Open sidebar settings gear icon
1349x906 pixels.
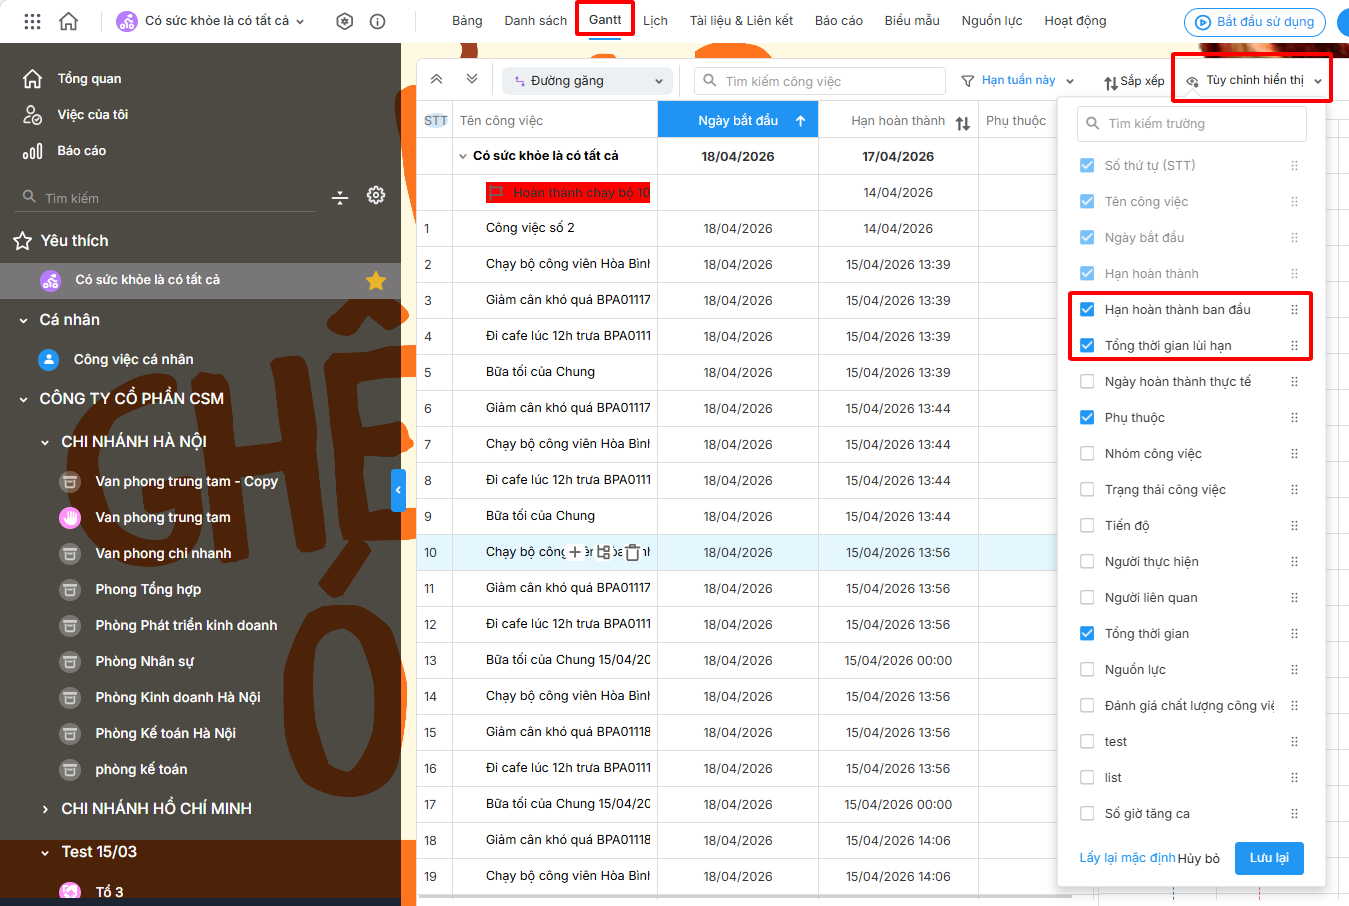(376, 196)
